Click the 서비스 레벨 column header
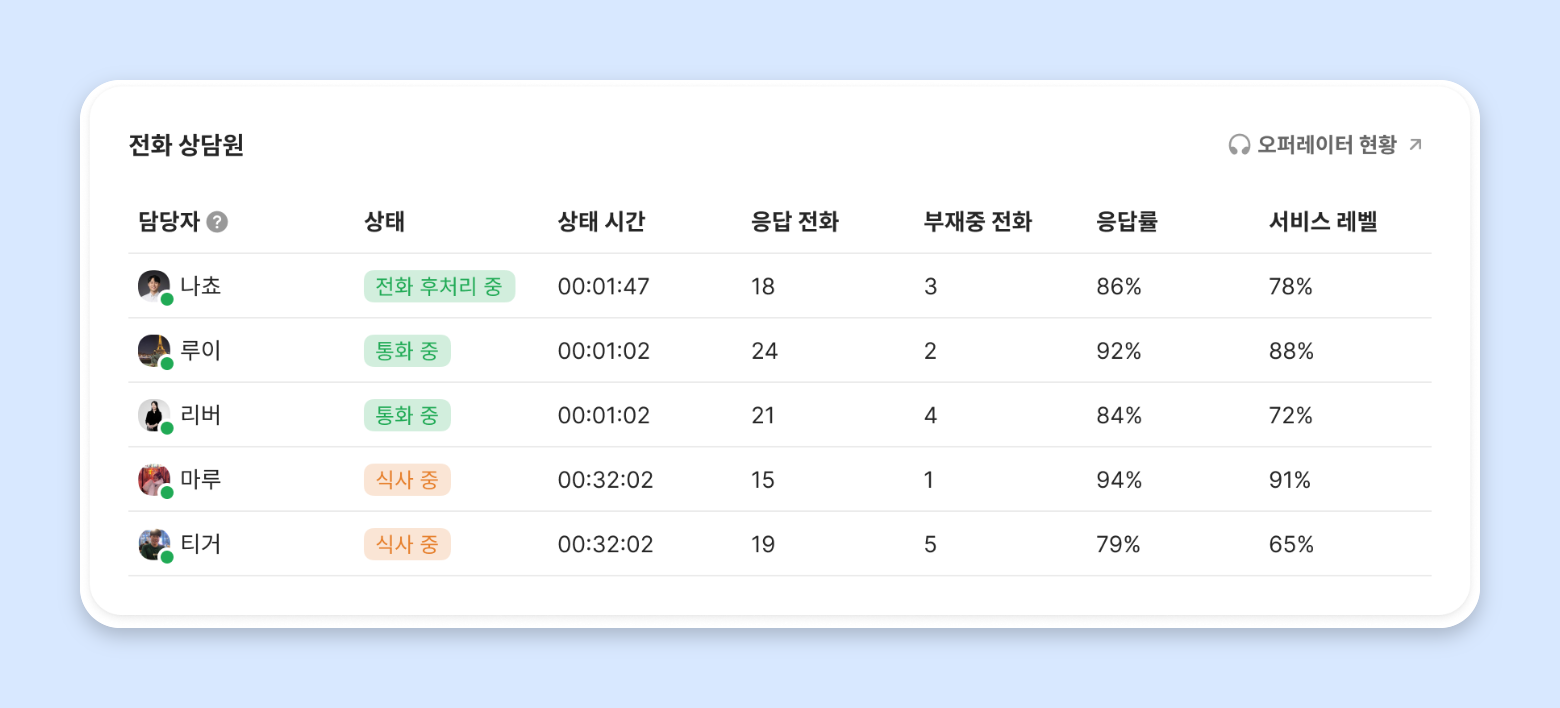Screen dimensions: 1560x708 [x=1324, y=222]
